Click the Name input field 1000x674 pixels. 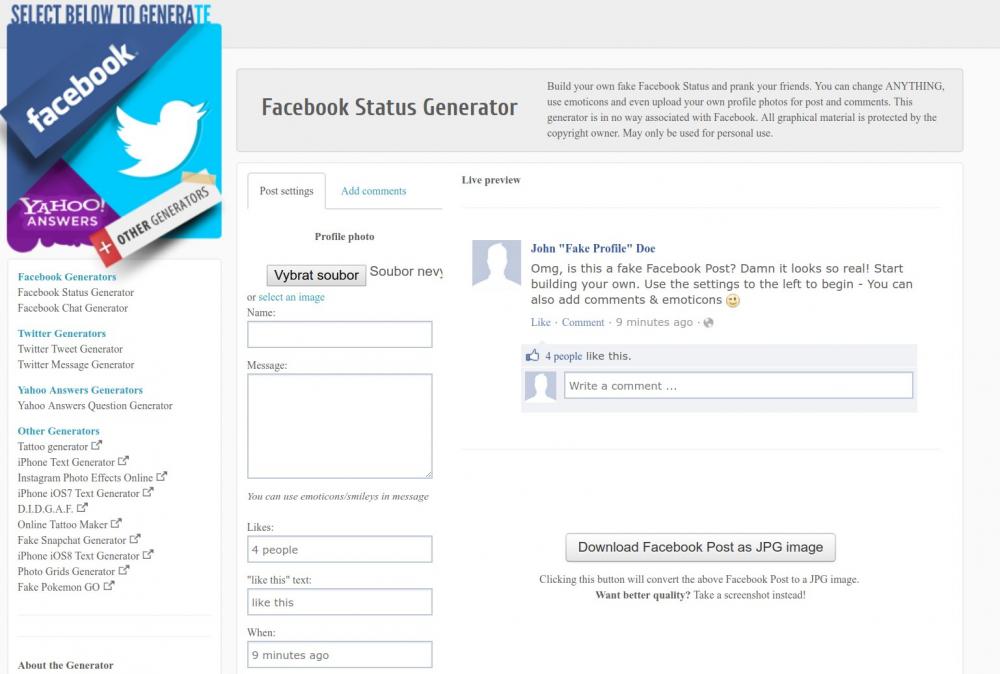(x=339, y=334)
